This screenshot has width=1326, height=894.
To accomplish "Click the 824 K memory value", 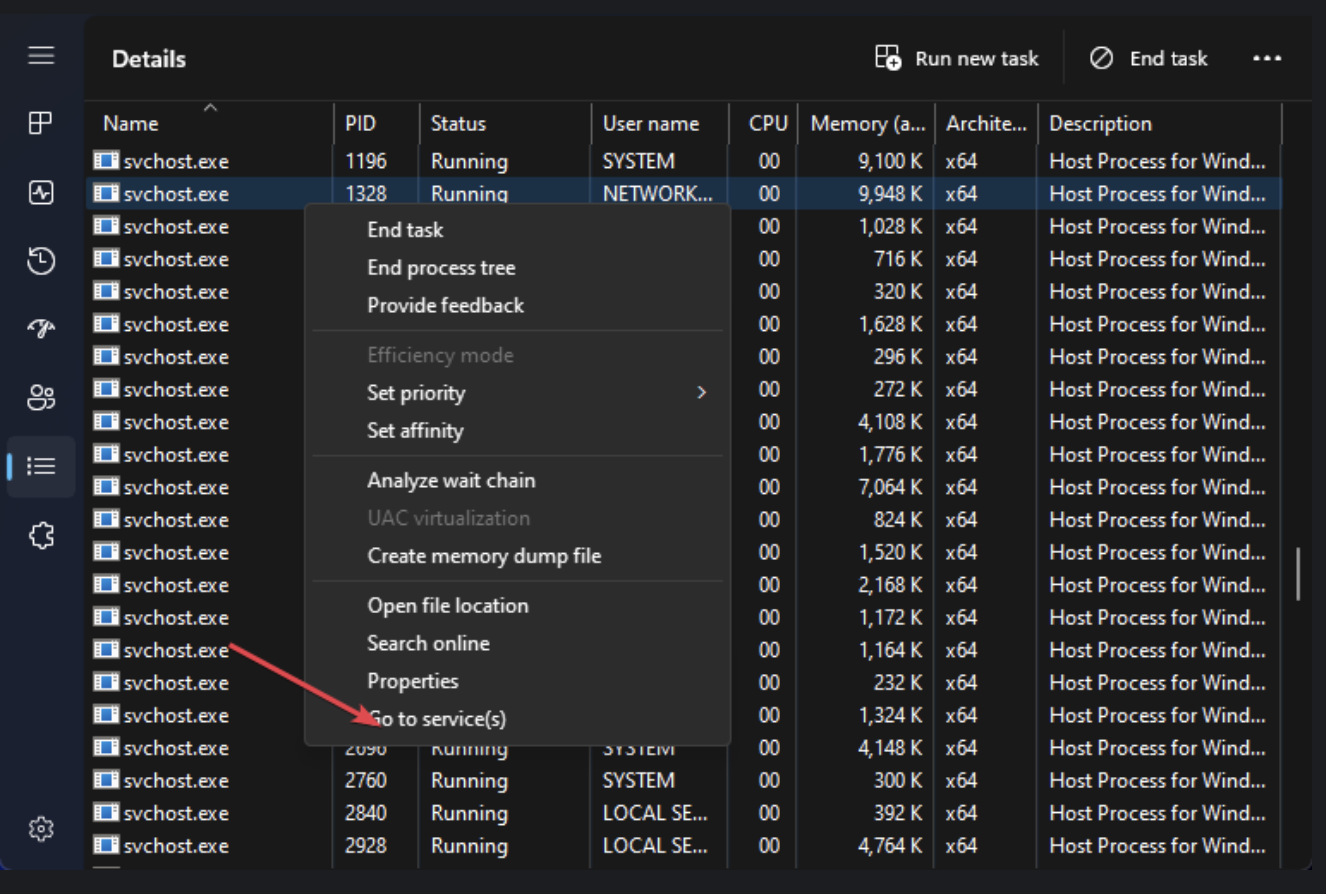I will coord(898,520).
